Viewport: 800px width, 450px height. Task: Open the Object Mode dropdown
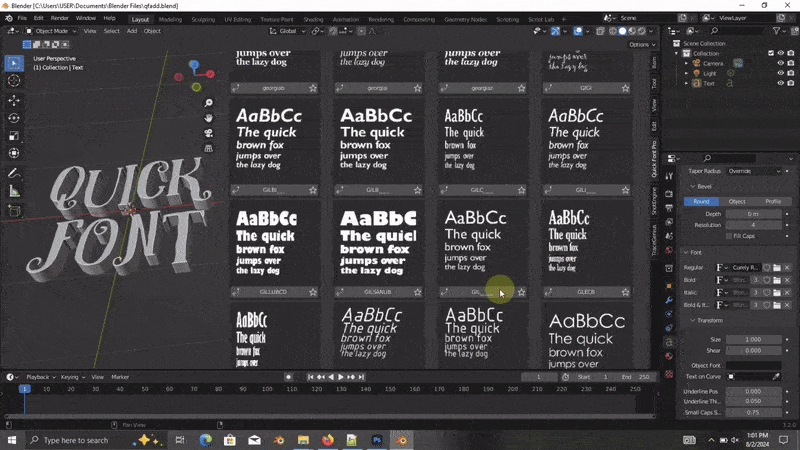click(x=51, y=31)
